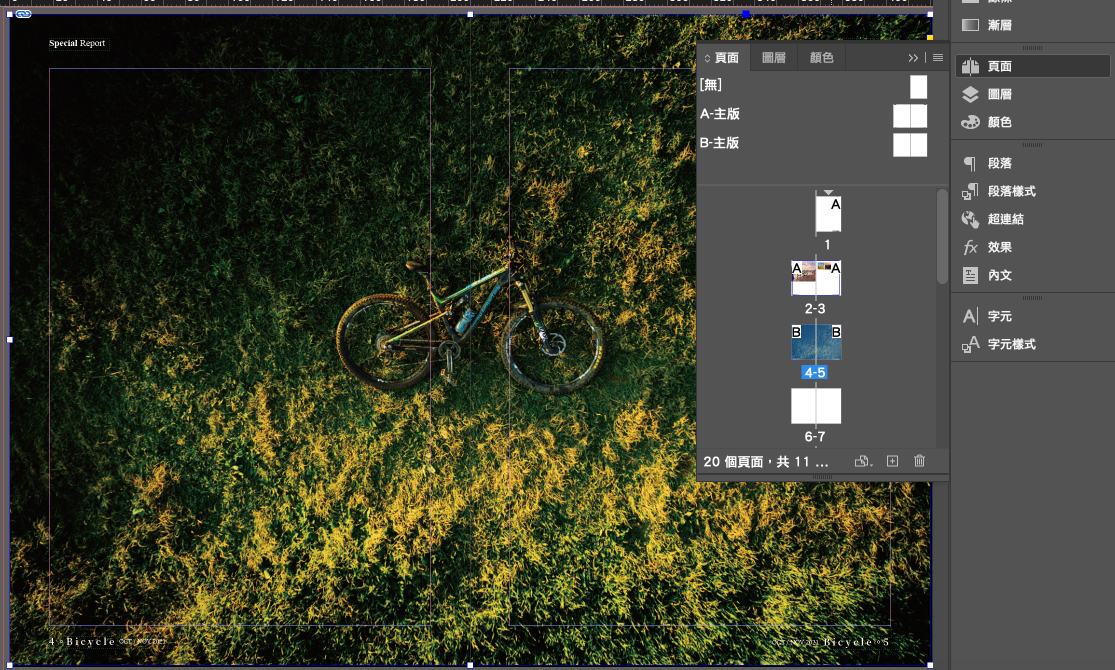1115x670 pixels.
Task: Select the 2-3 page spread thumbnail
Action: click(x=816, y=279)
